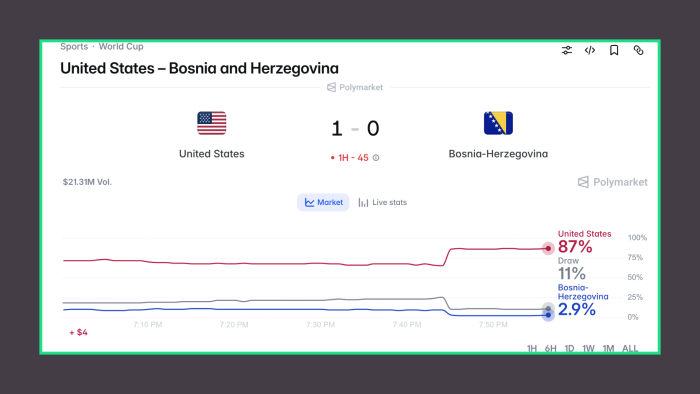Click the Bosnia-Herzegovina flag icon
The width and height of the screenshot is (700, 394).
498,123
